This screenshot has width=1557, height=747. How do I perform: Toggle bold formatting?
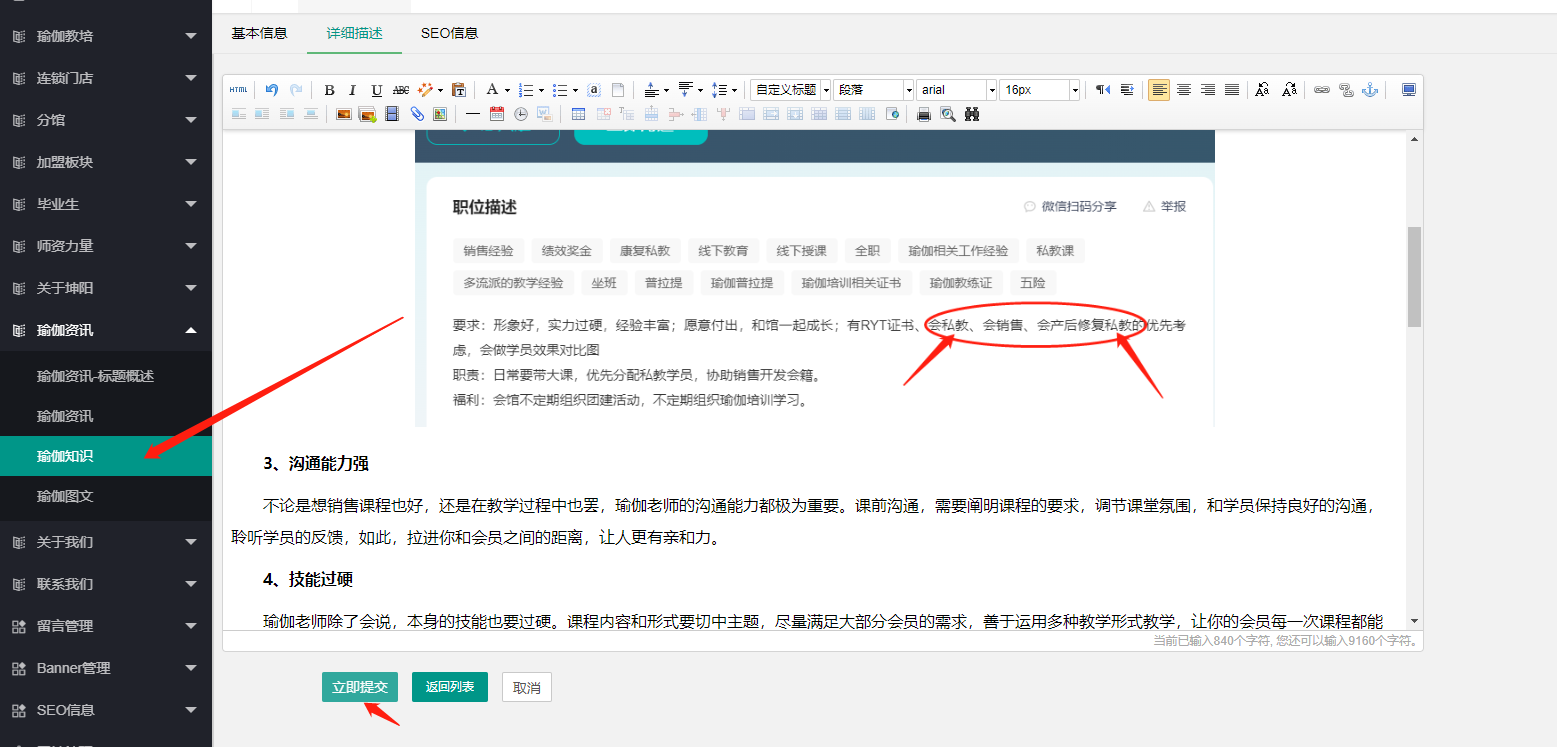tap(329, 90)
